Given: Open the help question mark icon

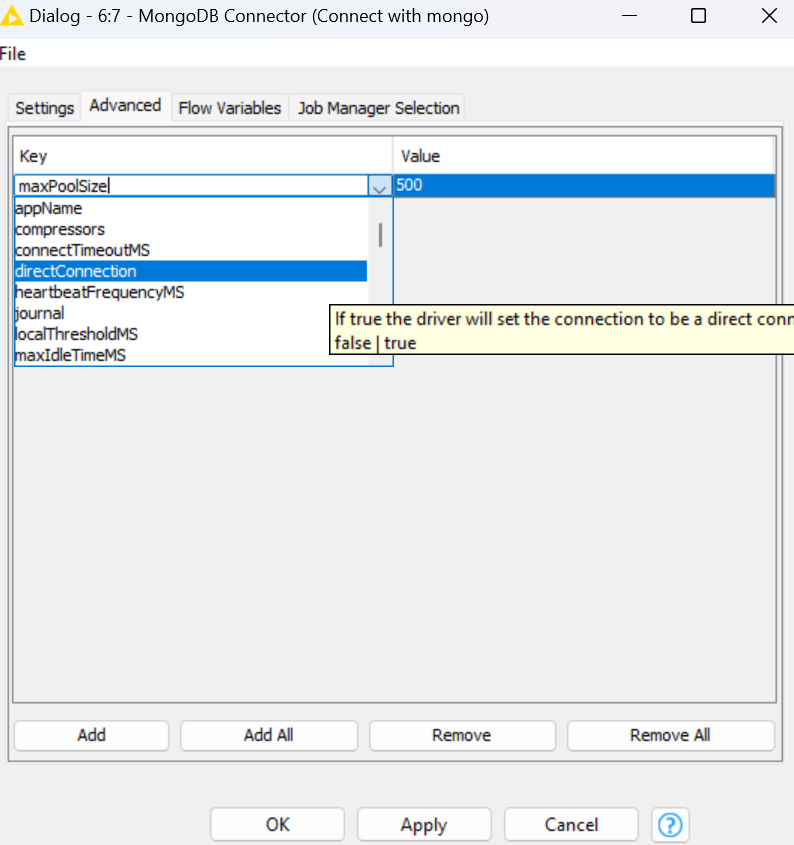Looking at the screenshot, I should click(x=670, y=825).
